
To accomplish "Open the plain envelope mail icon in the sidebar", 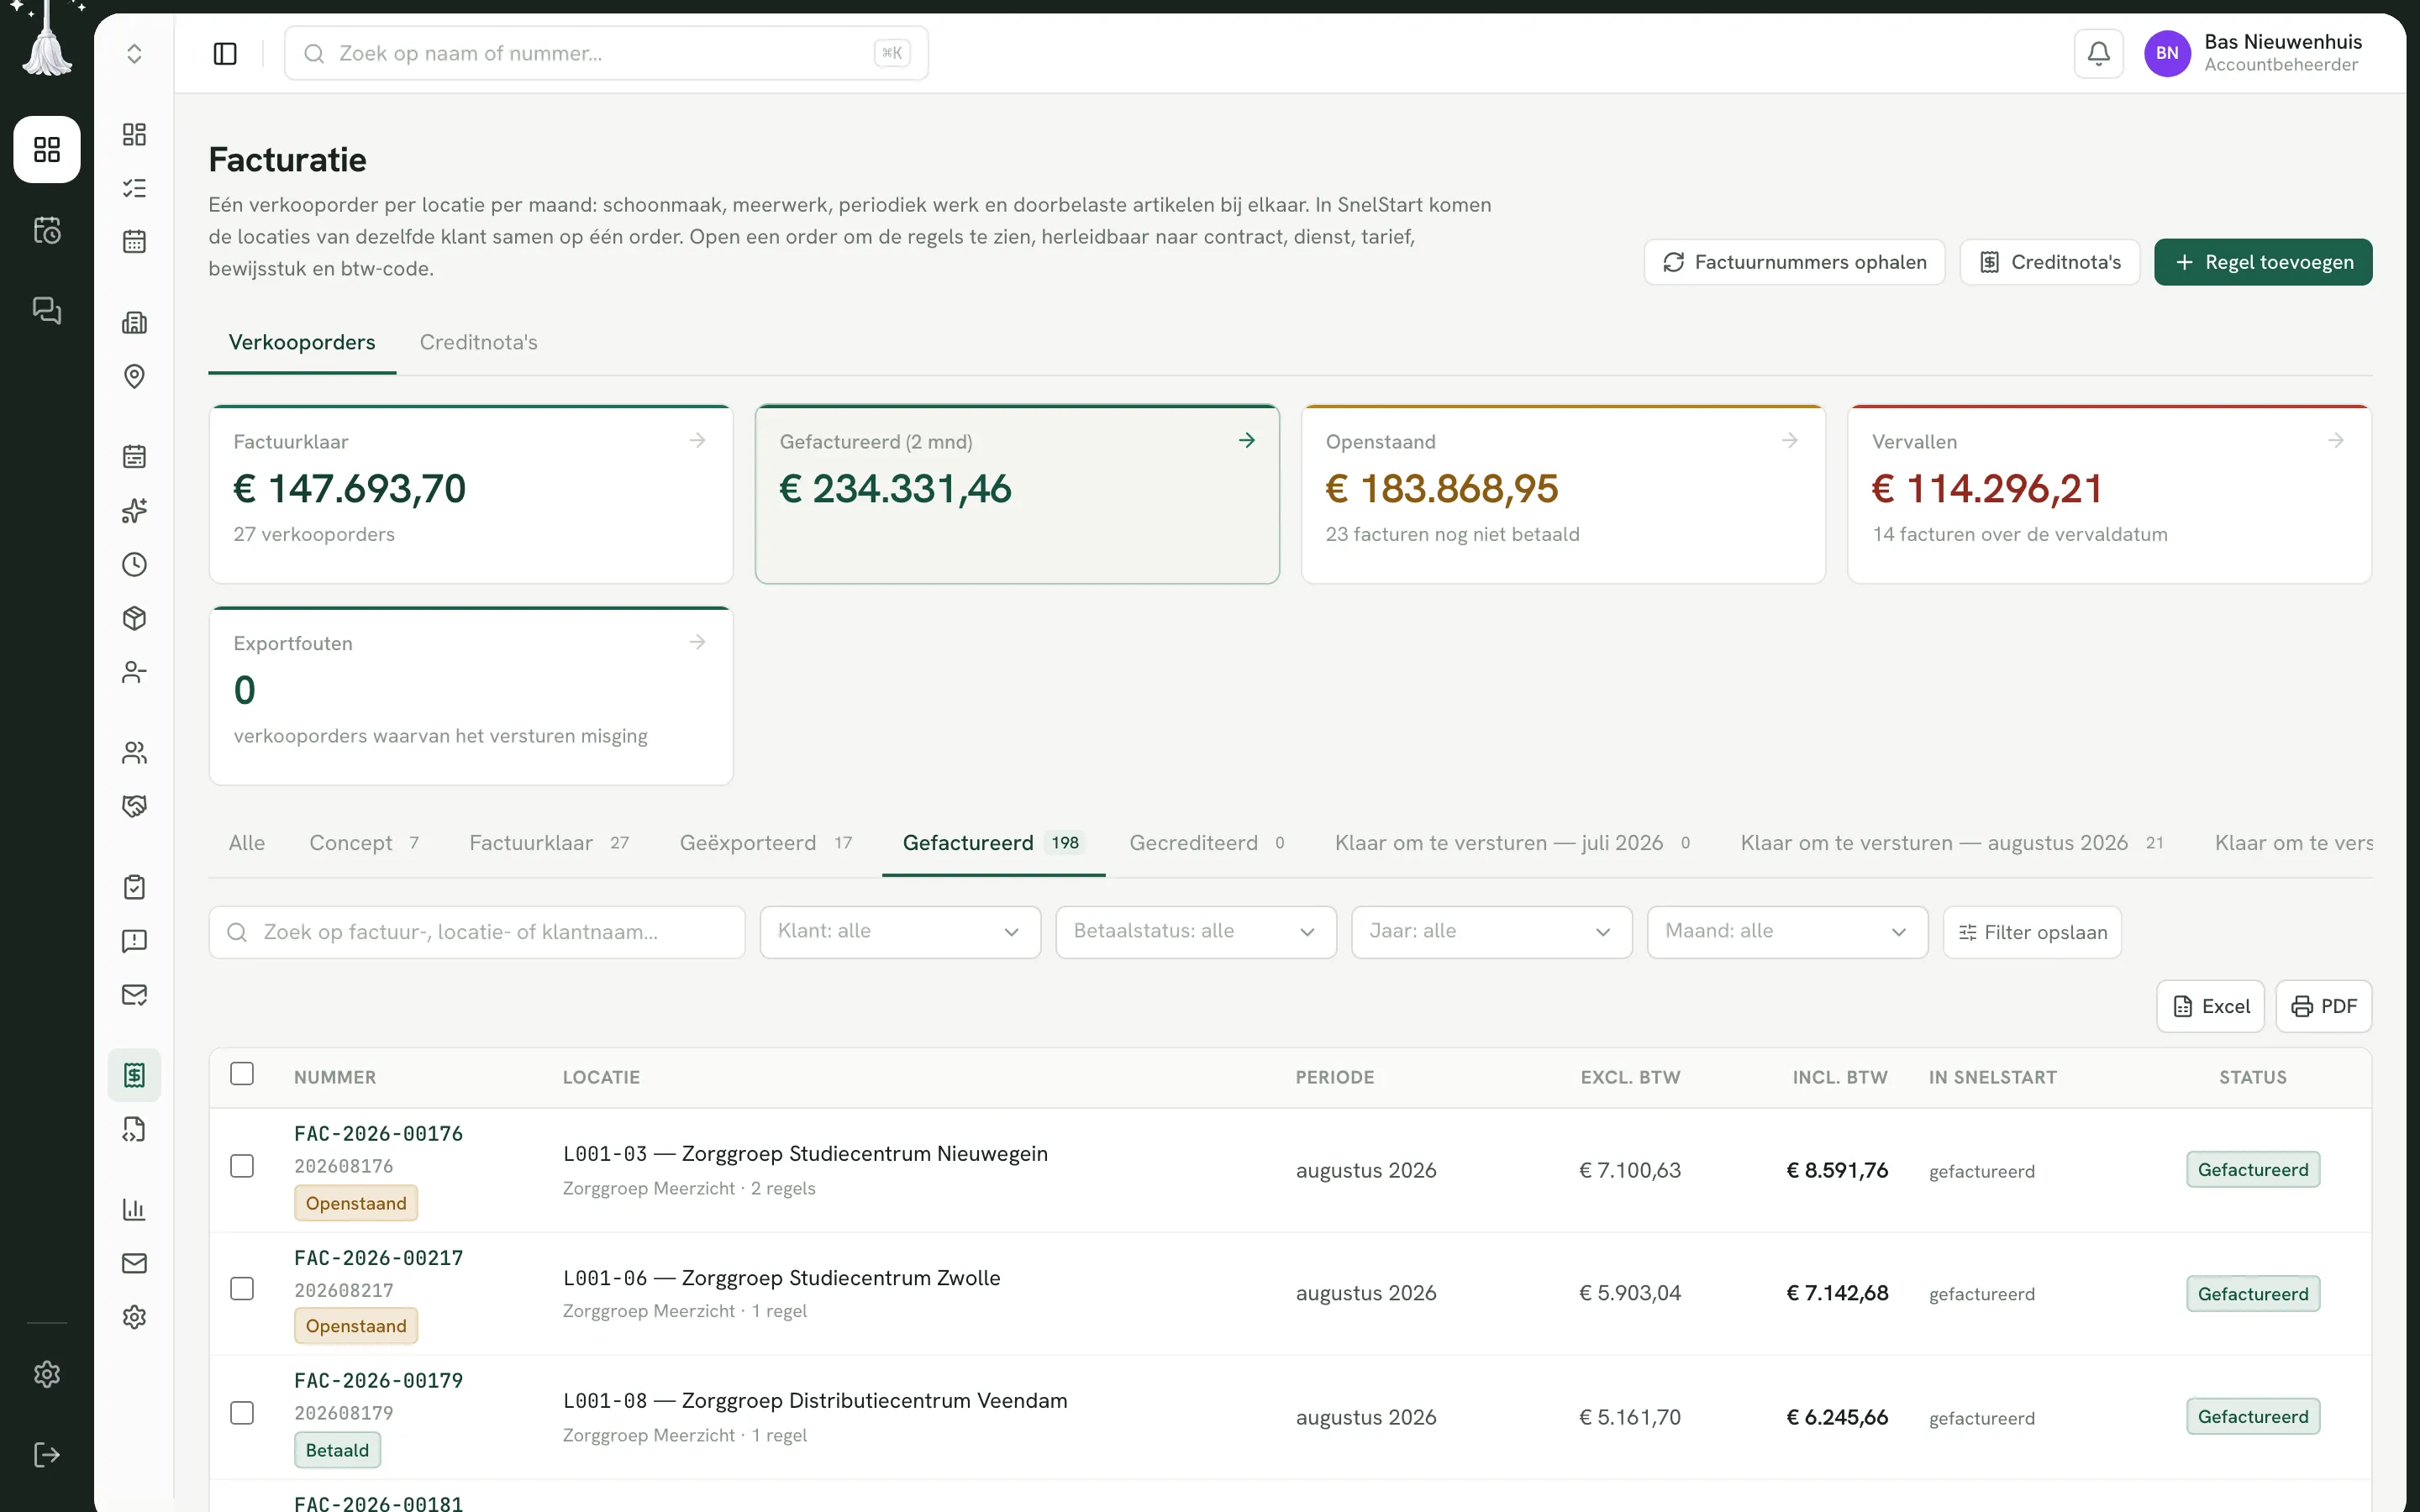I will point(134,1263).
